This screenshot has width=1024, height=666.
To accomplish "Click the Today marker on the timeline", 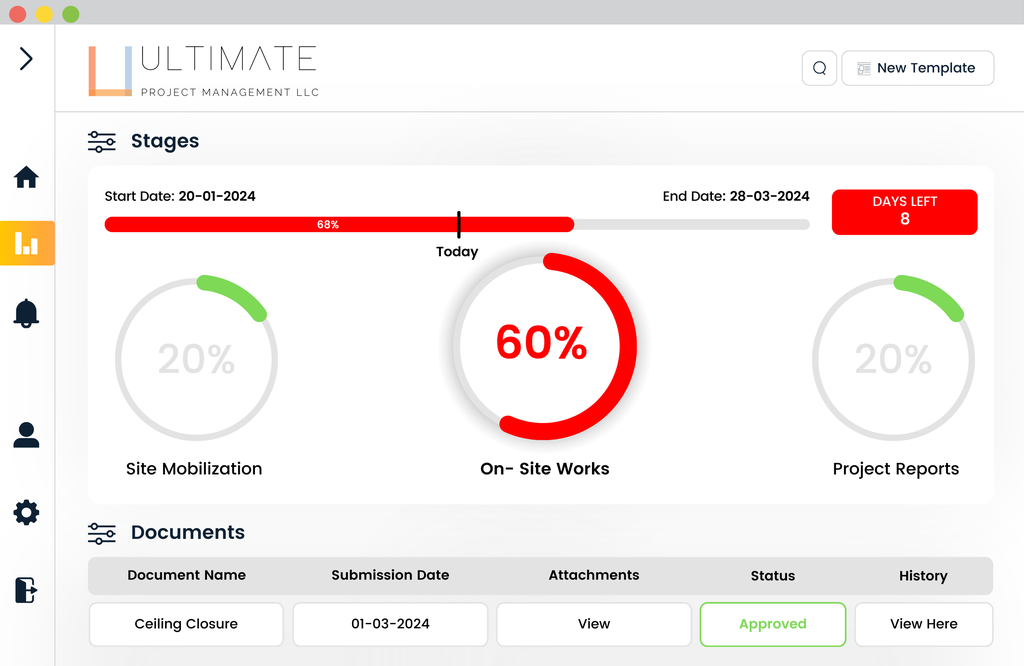I will coord(458,226).
